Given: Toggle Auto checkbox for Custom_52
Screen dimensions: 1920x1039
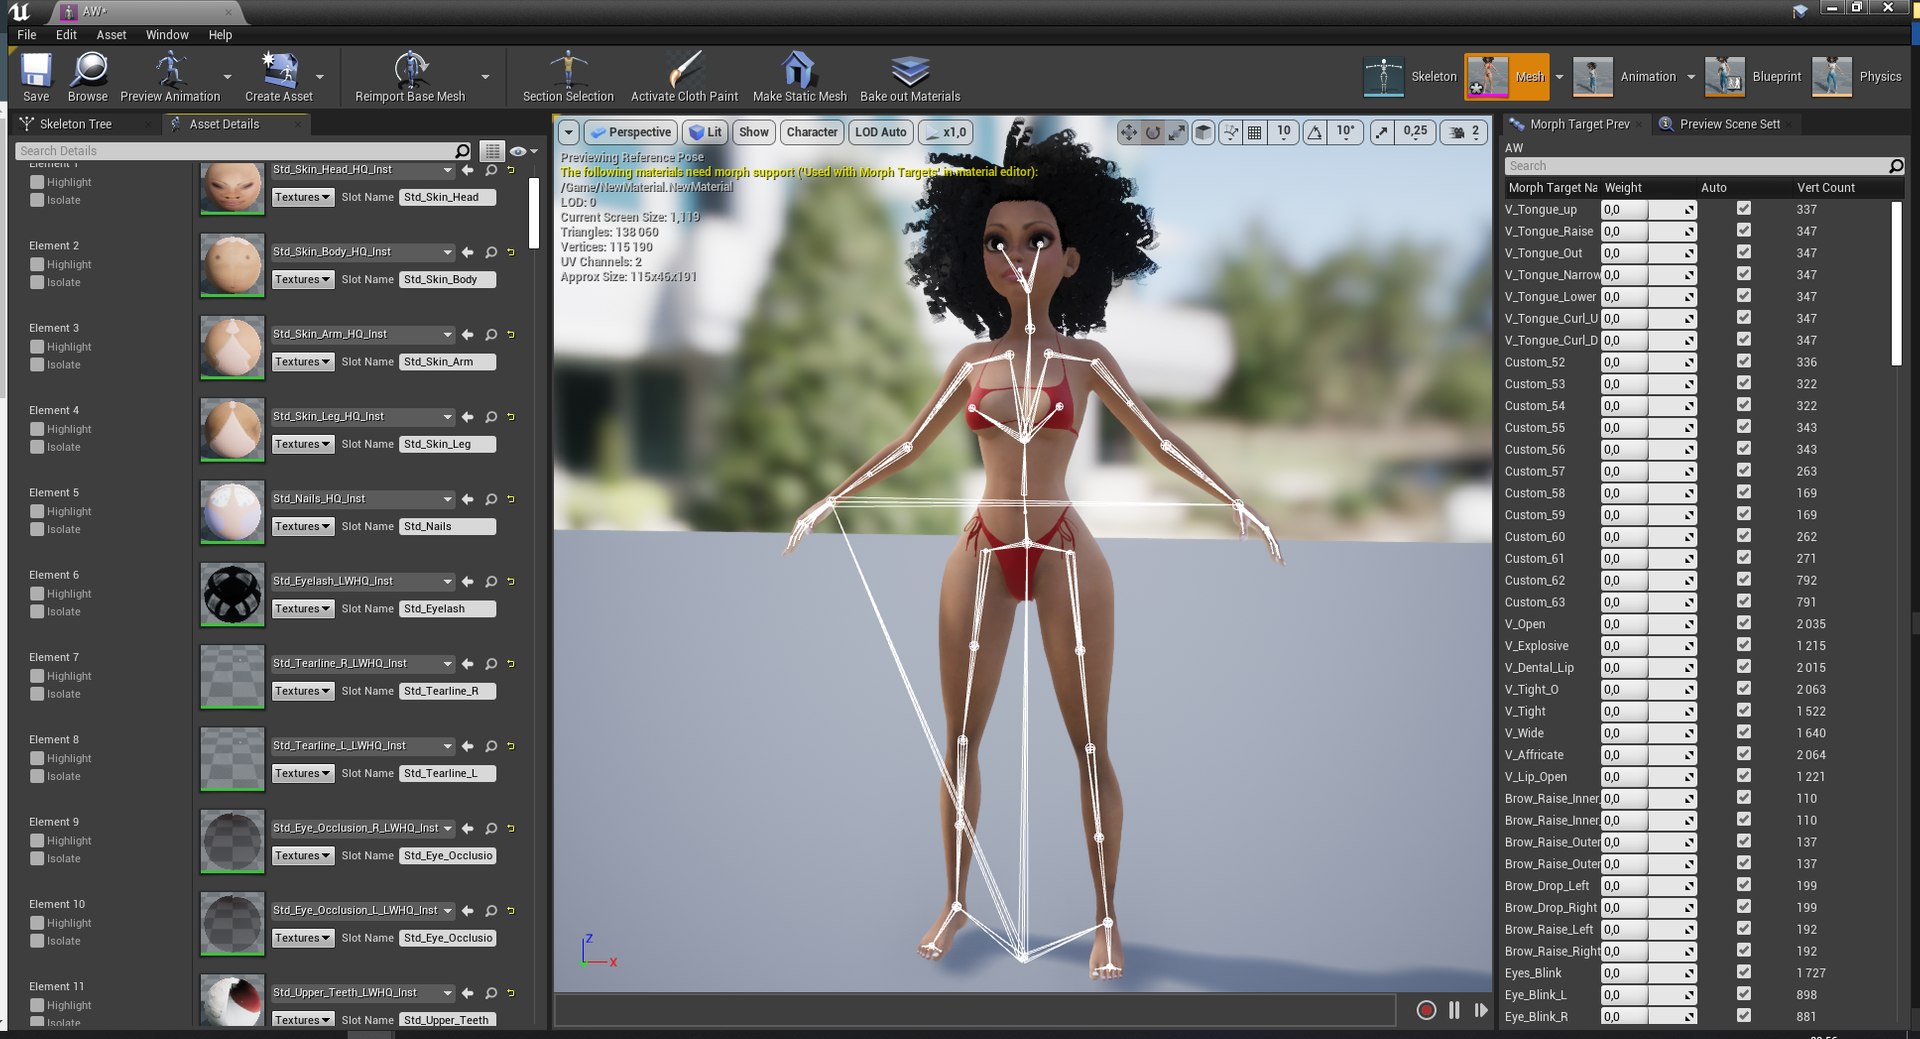Looking at the screenshot, I should (x=1744, y=362).
